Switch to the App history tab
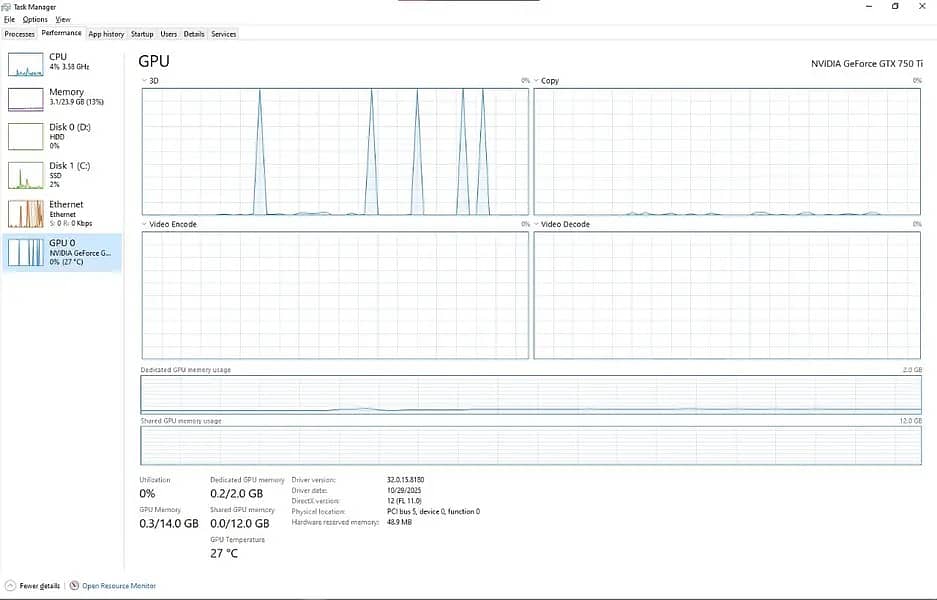This screenshot has height=600, width=937. tap(106, 34)
